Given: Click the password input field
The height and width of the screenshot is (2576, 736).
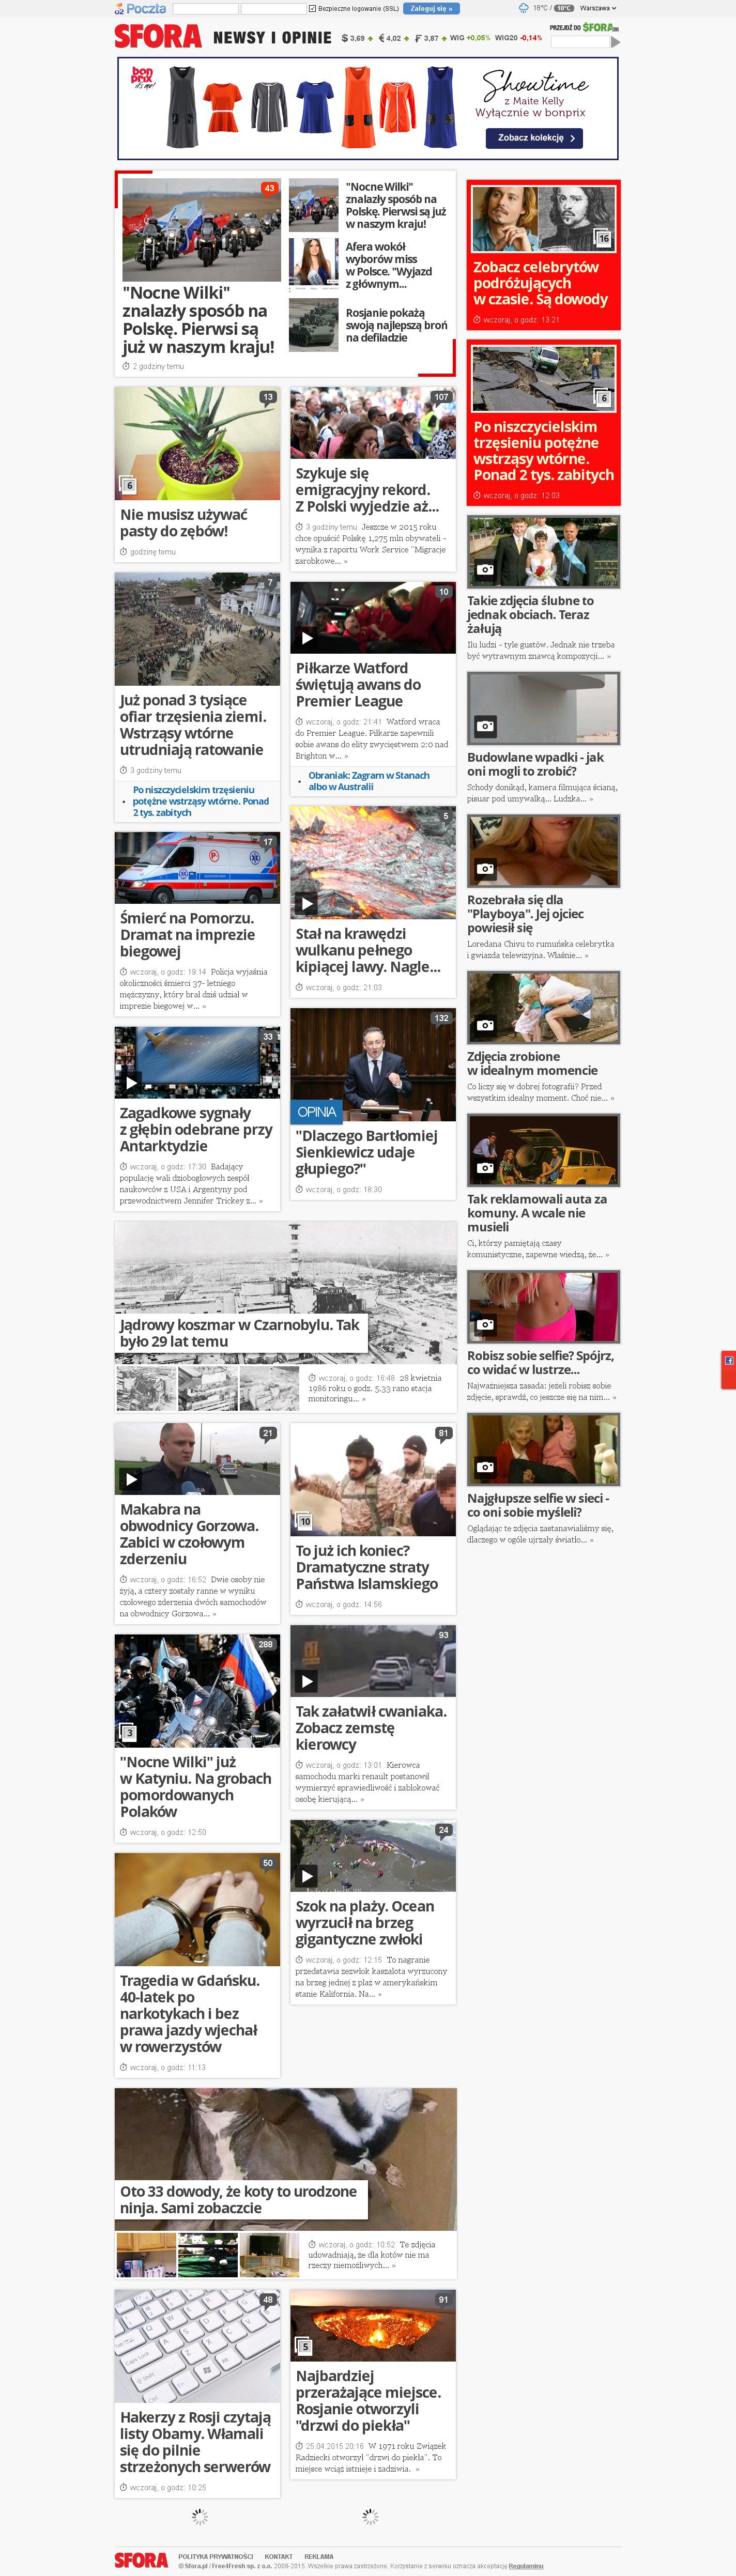Looking at the screenshot, I should (x=273, y=8).
